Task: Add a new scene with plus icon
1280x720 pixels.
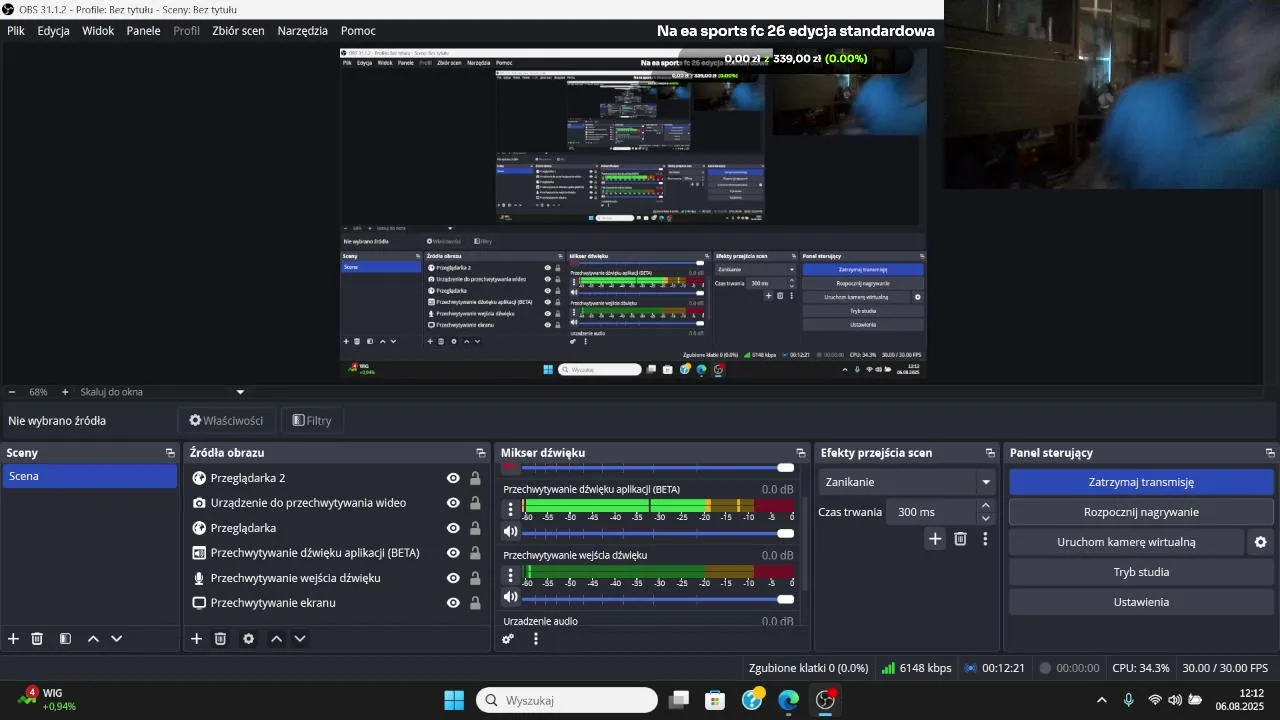Action: 13,639
